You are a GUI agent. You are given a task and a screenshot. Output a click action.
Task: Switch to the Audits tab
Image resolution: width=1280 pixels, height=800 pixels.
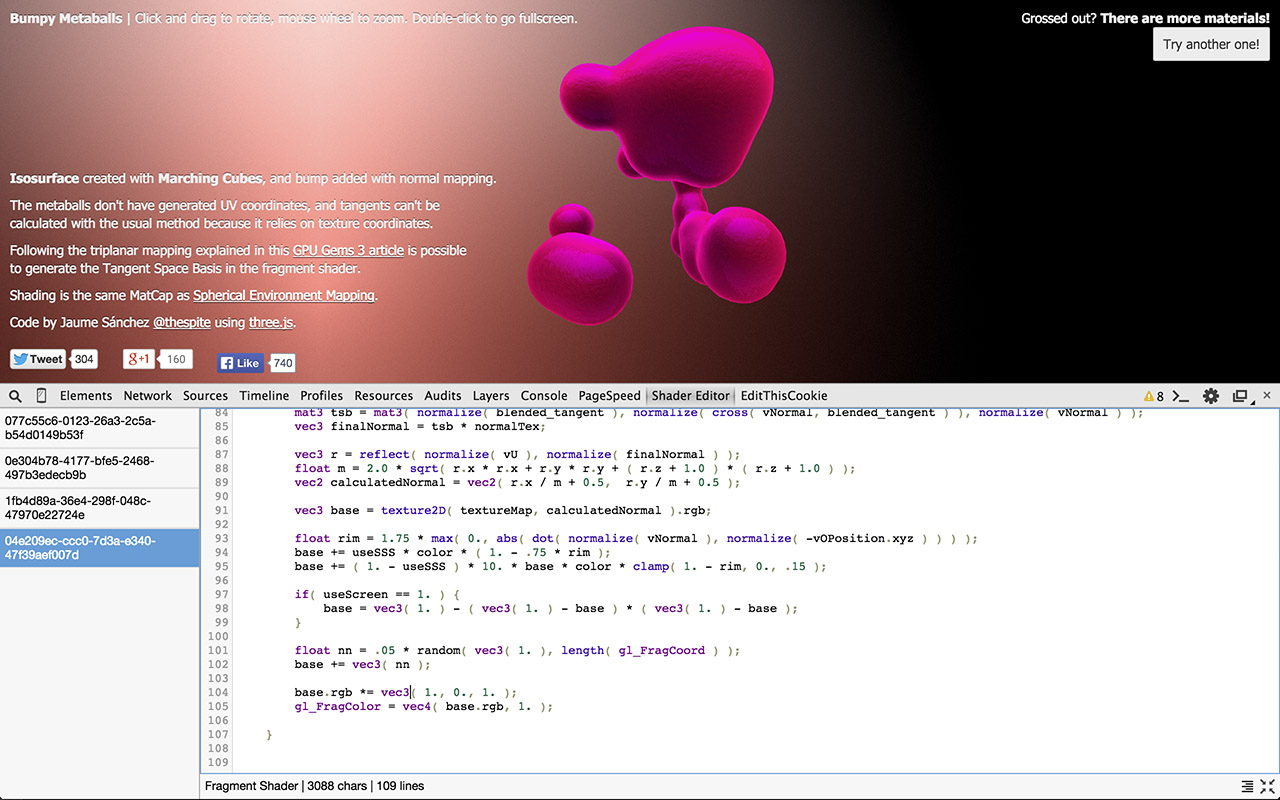443,396
